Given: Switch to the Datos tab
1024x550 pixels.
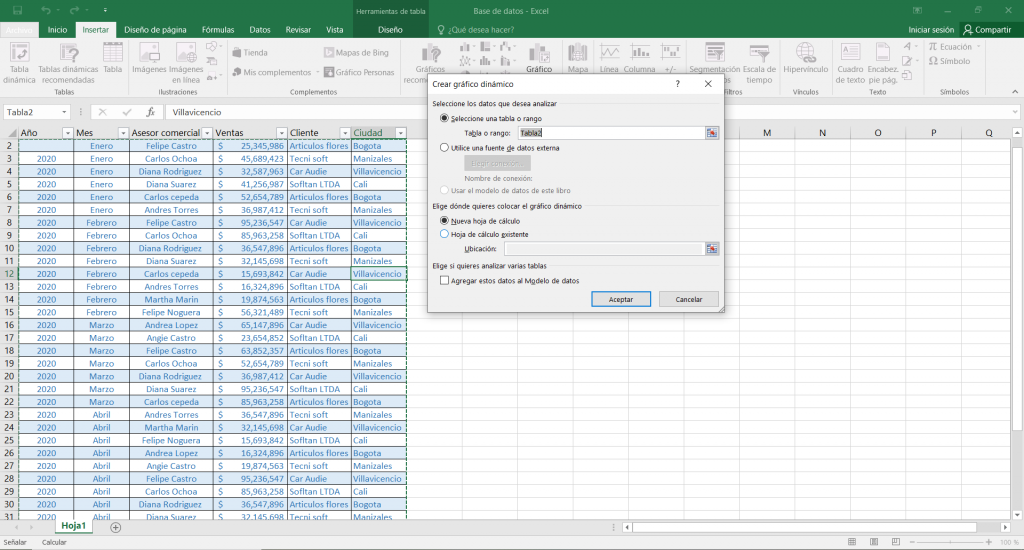Looking at the screenshot, I should [x=259, y=29].
